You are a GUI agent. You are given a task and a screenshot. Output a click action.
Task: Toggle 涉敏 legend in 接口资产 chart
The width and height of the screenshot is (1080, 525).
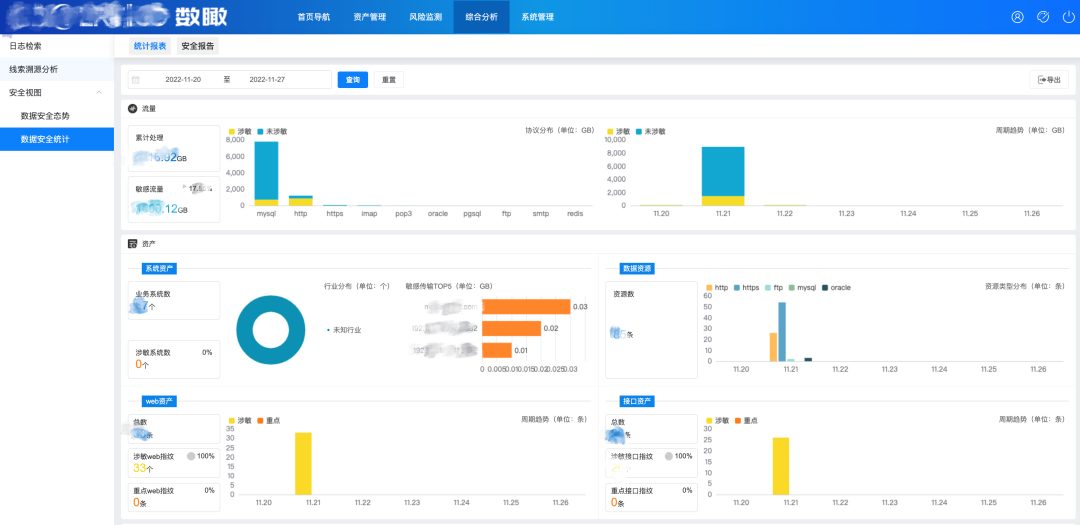click(719, 420)
